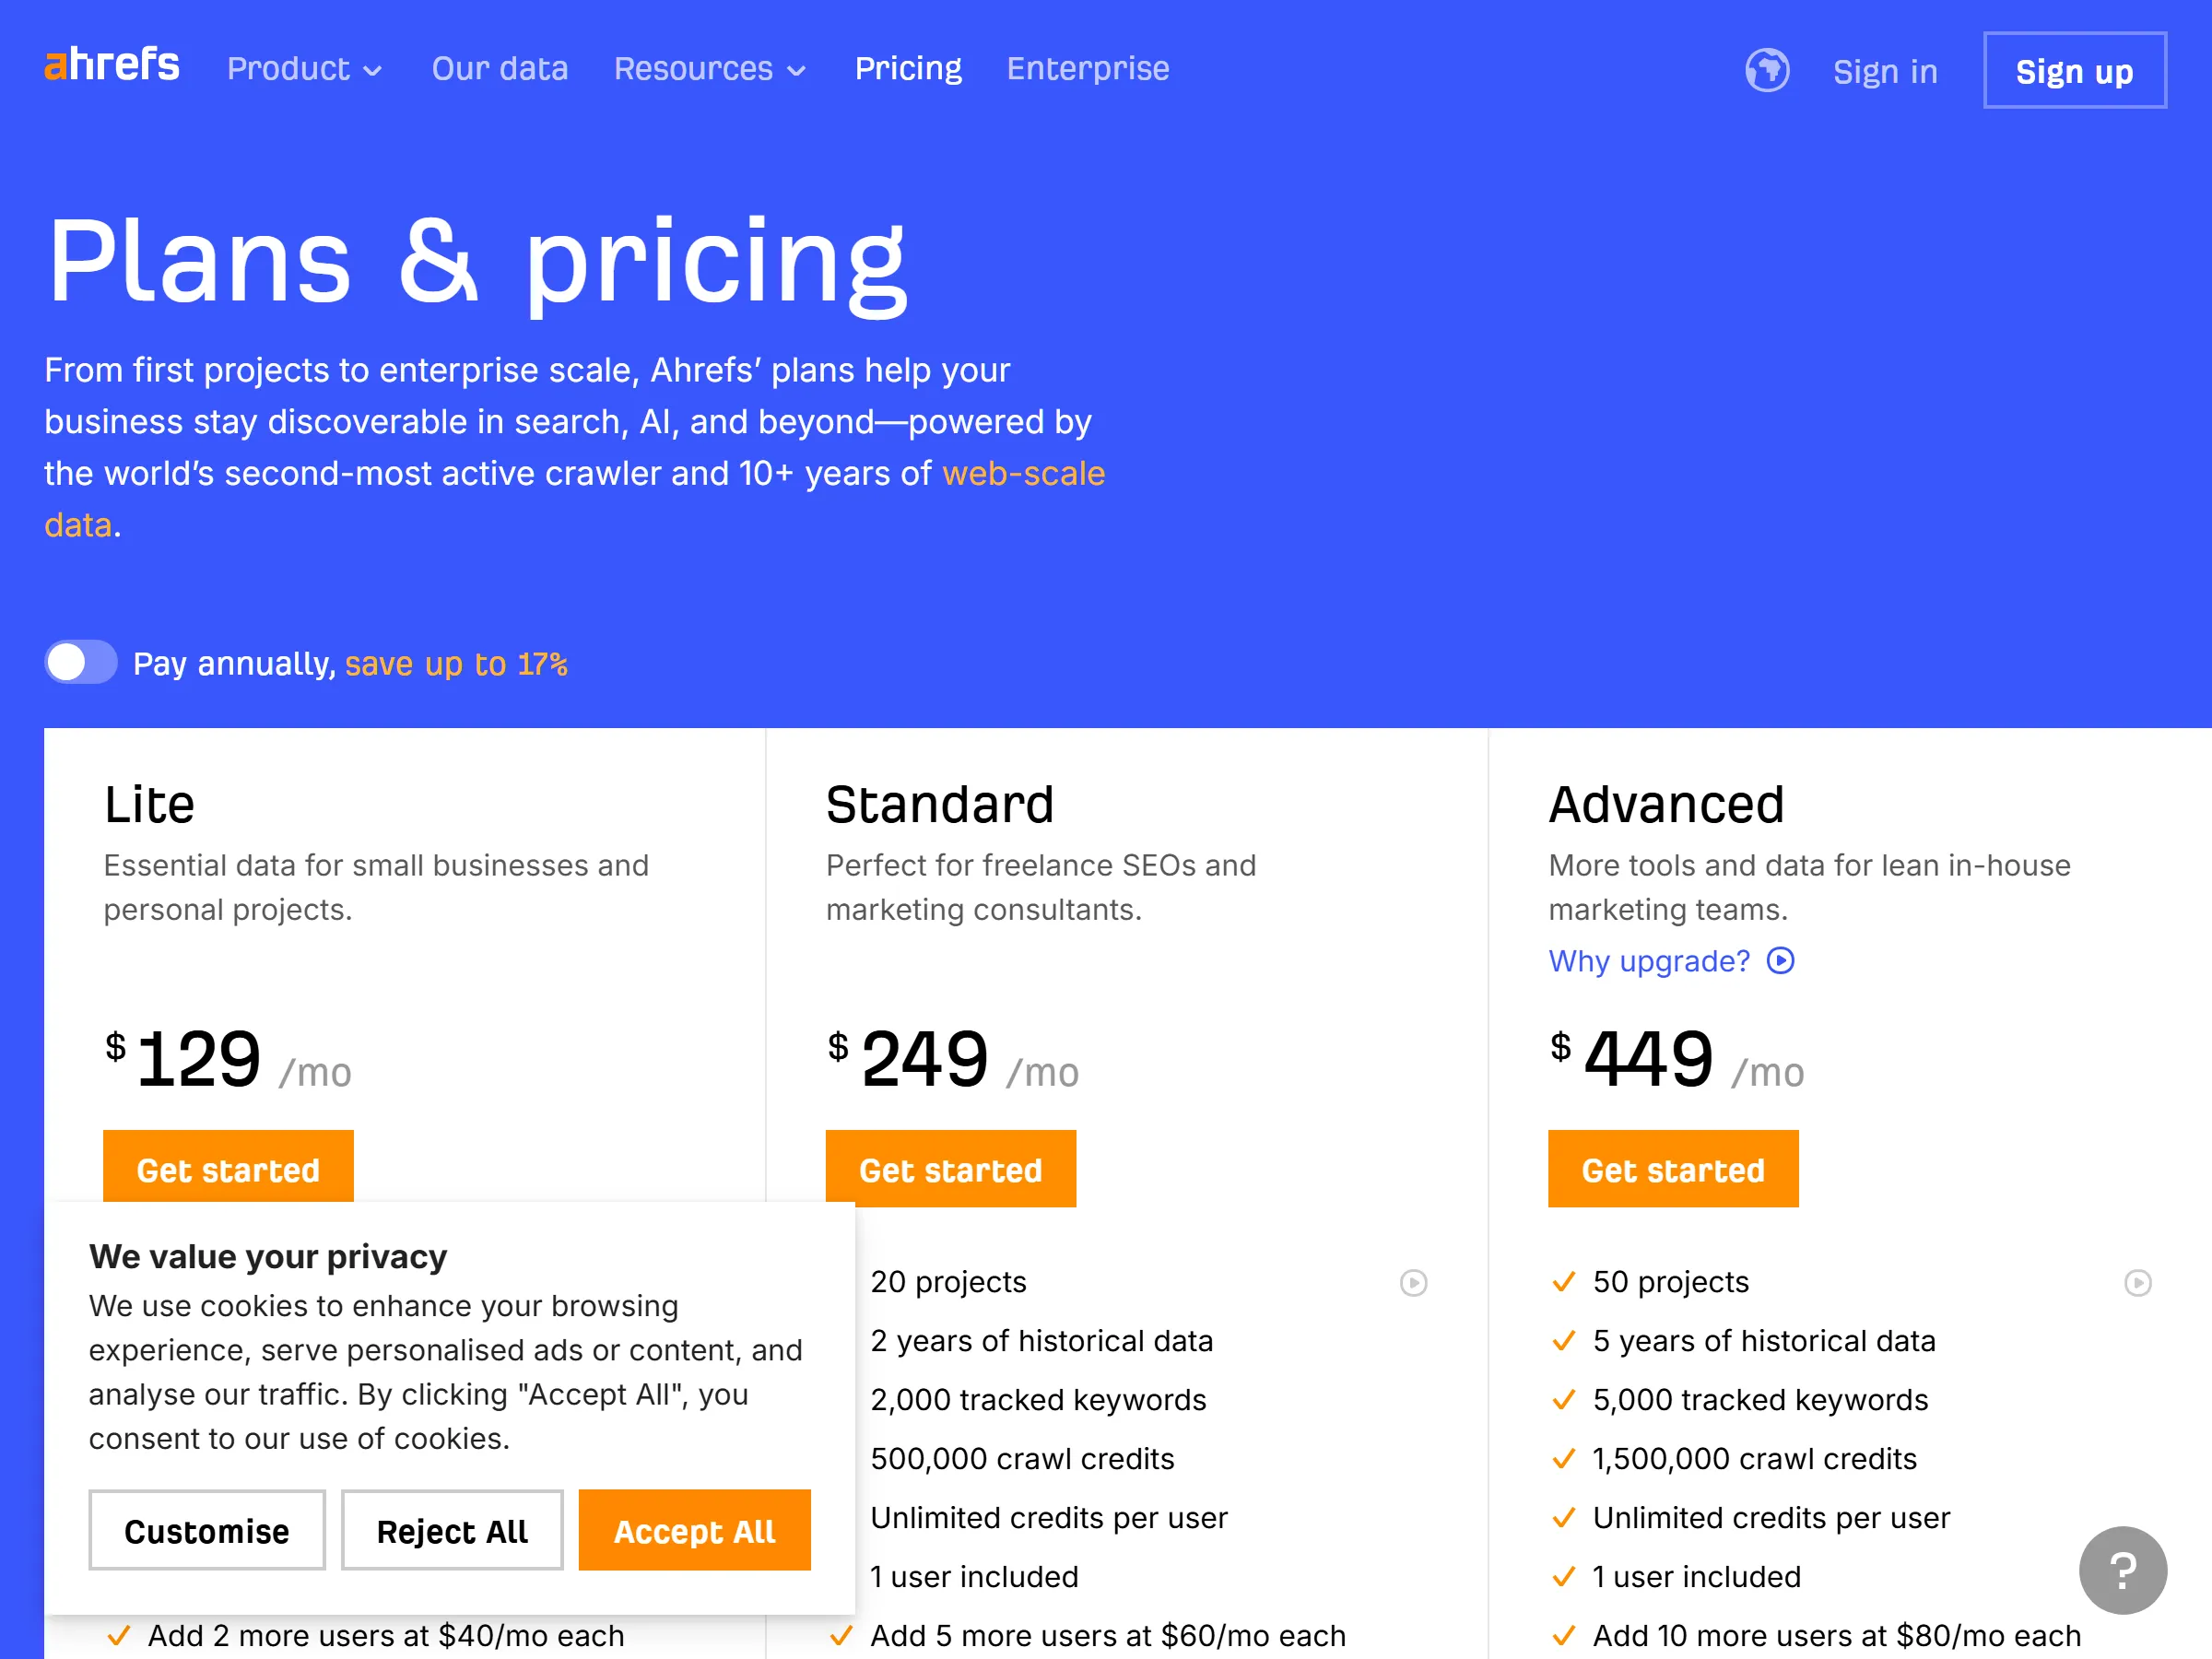Open the Customise cookie options
Screen dimensions: 2212x1659
coord(207,1530)
